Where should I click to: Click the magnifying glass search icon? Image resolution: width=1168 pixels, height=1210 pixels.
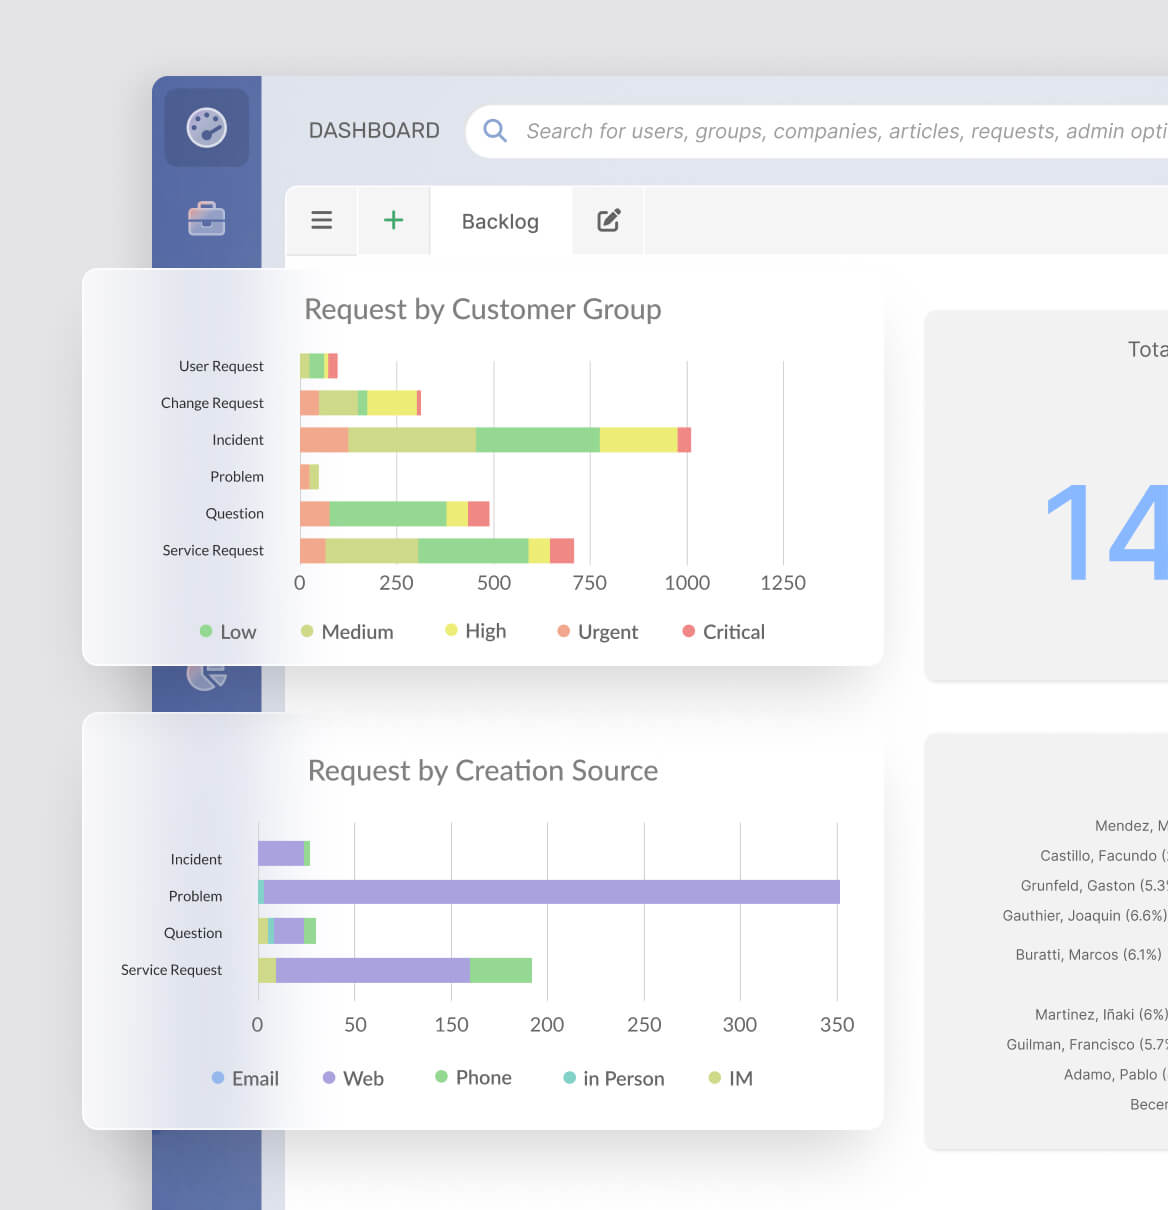pyautogui.click(x=495, y=131)
